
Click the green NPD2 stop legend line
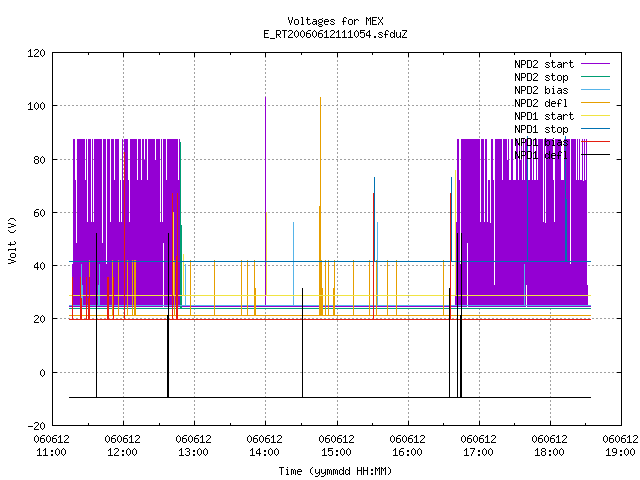tap(596, 76)
